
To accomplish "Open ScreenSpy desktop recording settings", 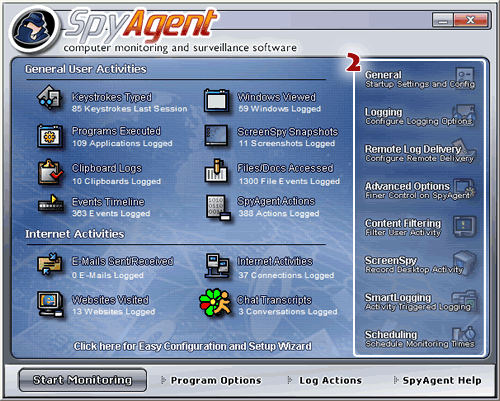I will (414, 264).
